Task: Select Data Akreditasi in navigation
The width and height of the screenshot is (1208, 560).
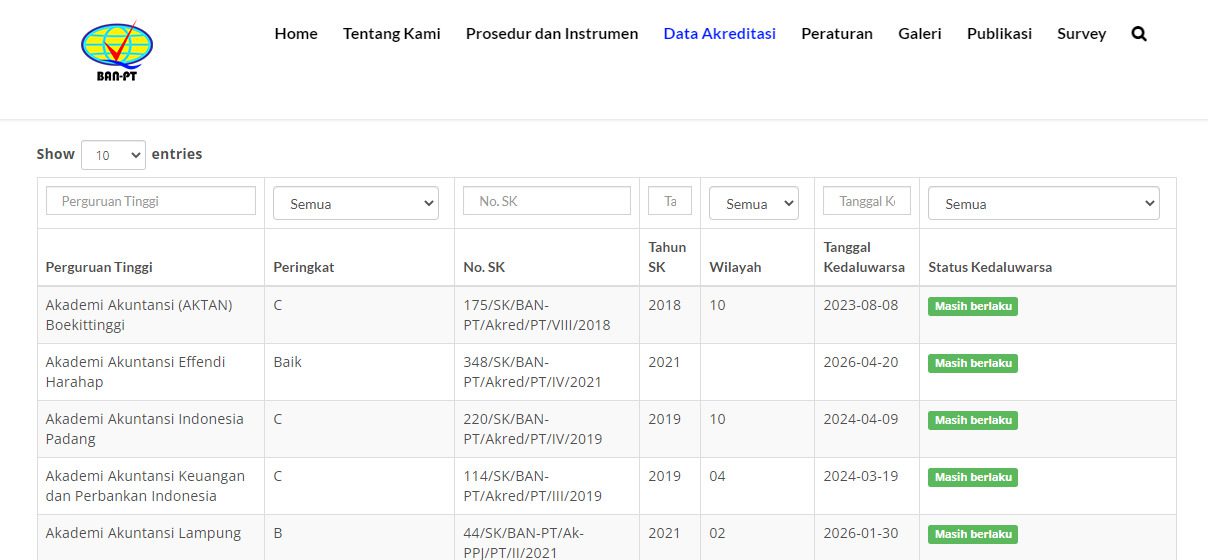Action: tap(719, 34)
